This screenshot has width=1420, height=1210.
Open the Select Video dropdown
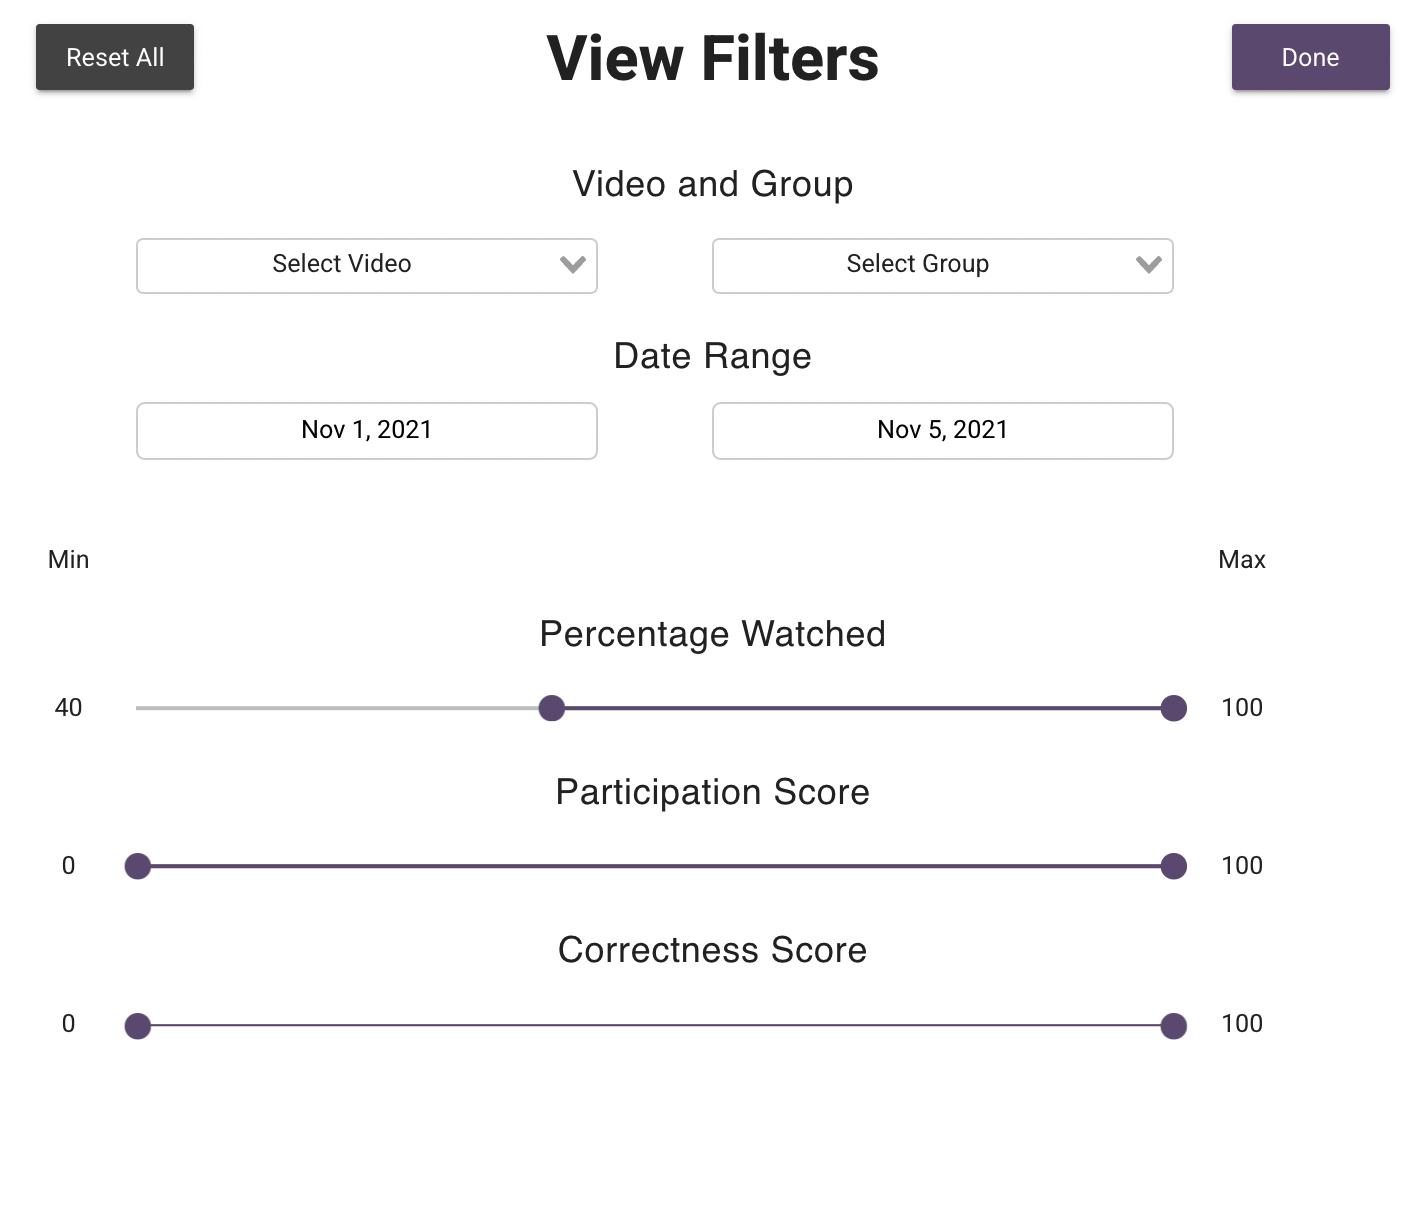tap(342, 265)
